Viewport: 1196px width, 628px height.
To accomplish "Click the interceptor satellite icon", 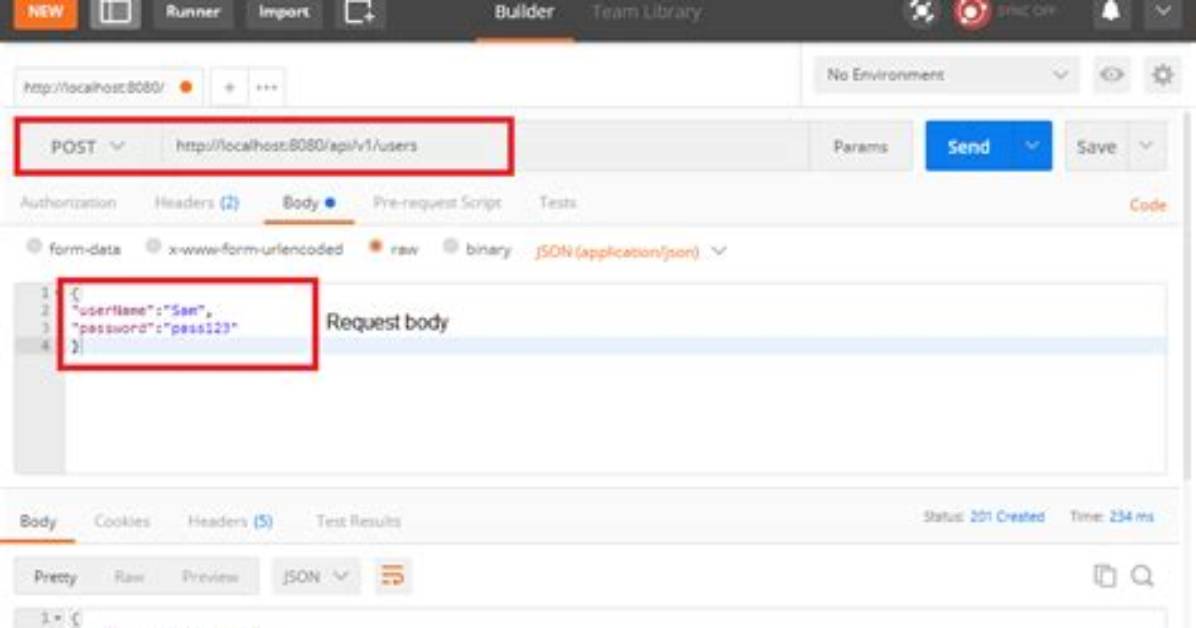I will [921, 12].
